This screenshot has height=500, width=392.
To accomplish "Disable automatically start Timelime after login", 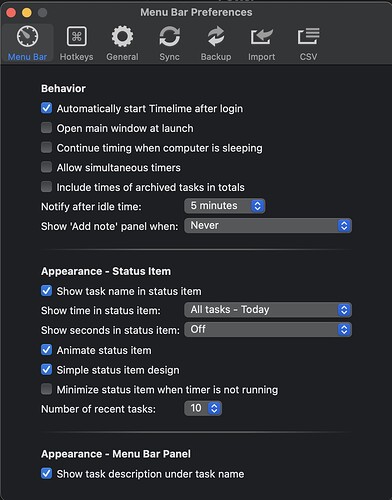I will pyautogui.click(x=46, y=108).
